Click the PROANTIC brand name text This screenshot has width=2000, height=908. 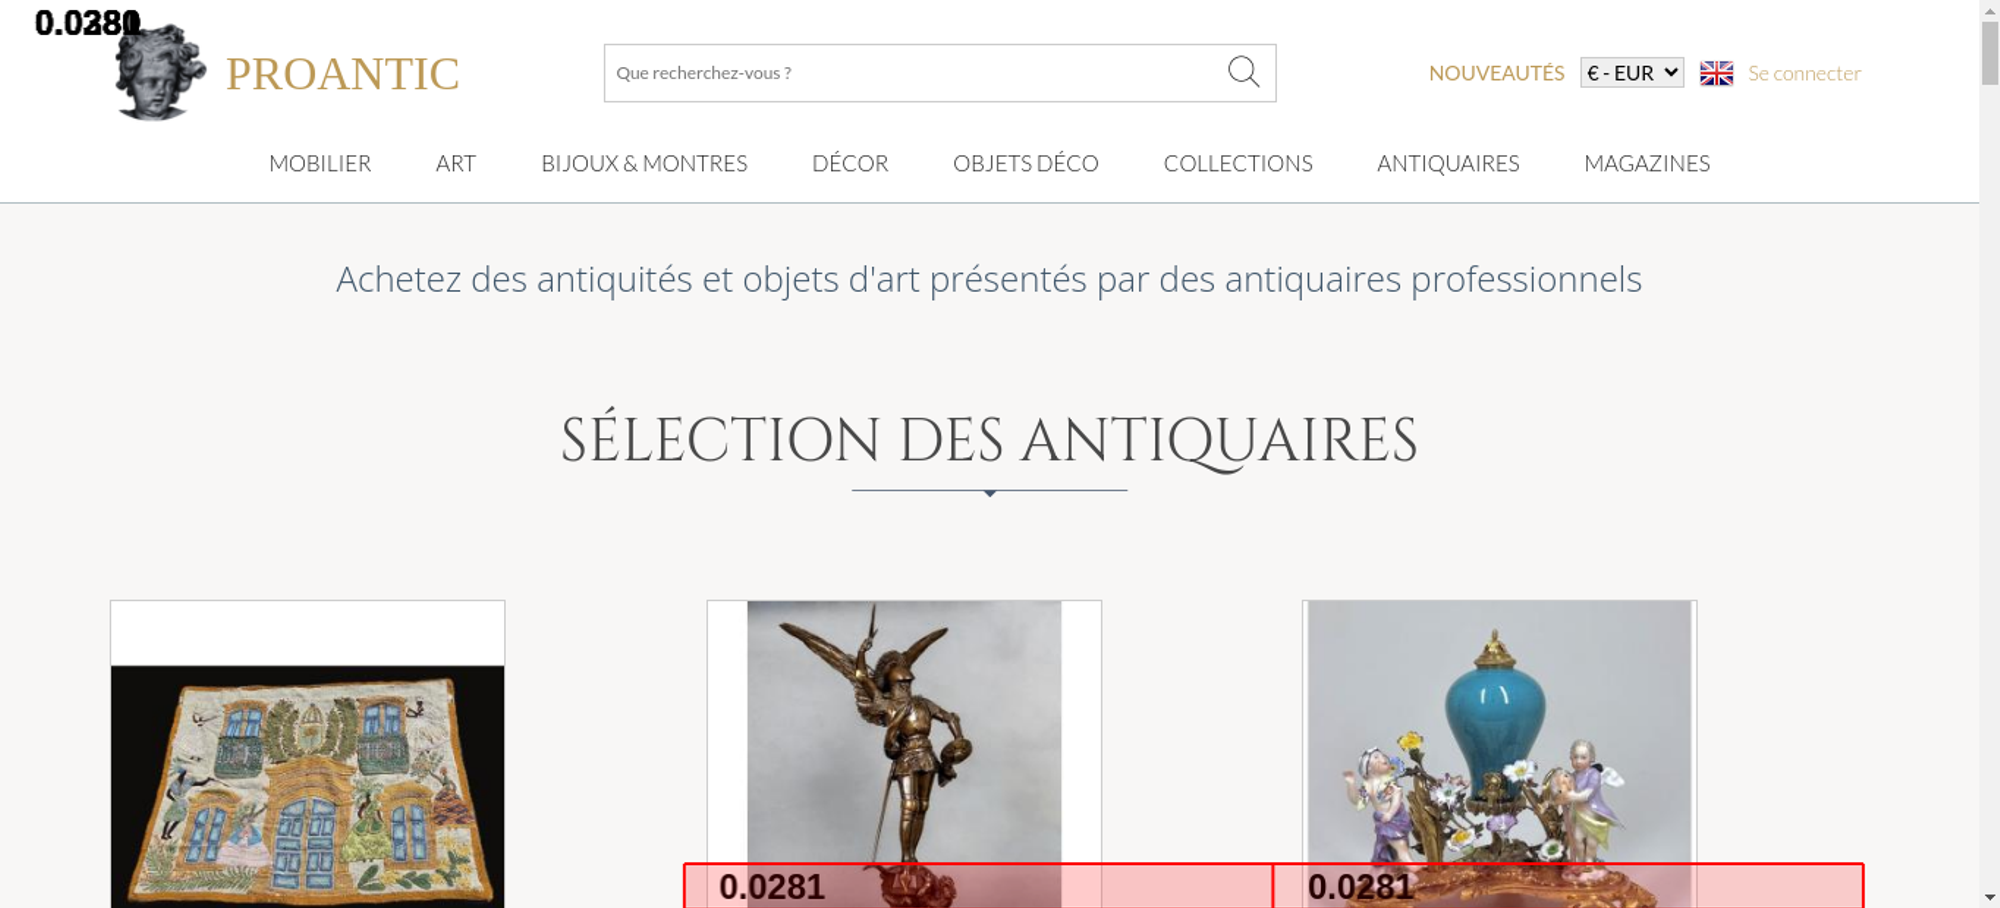point(342,74)
